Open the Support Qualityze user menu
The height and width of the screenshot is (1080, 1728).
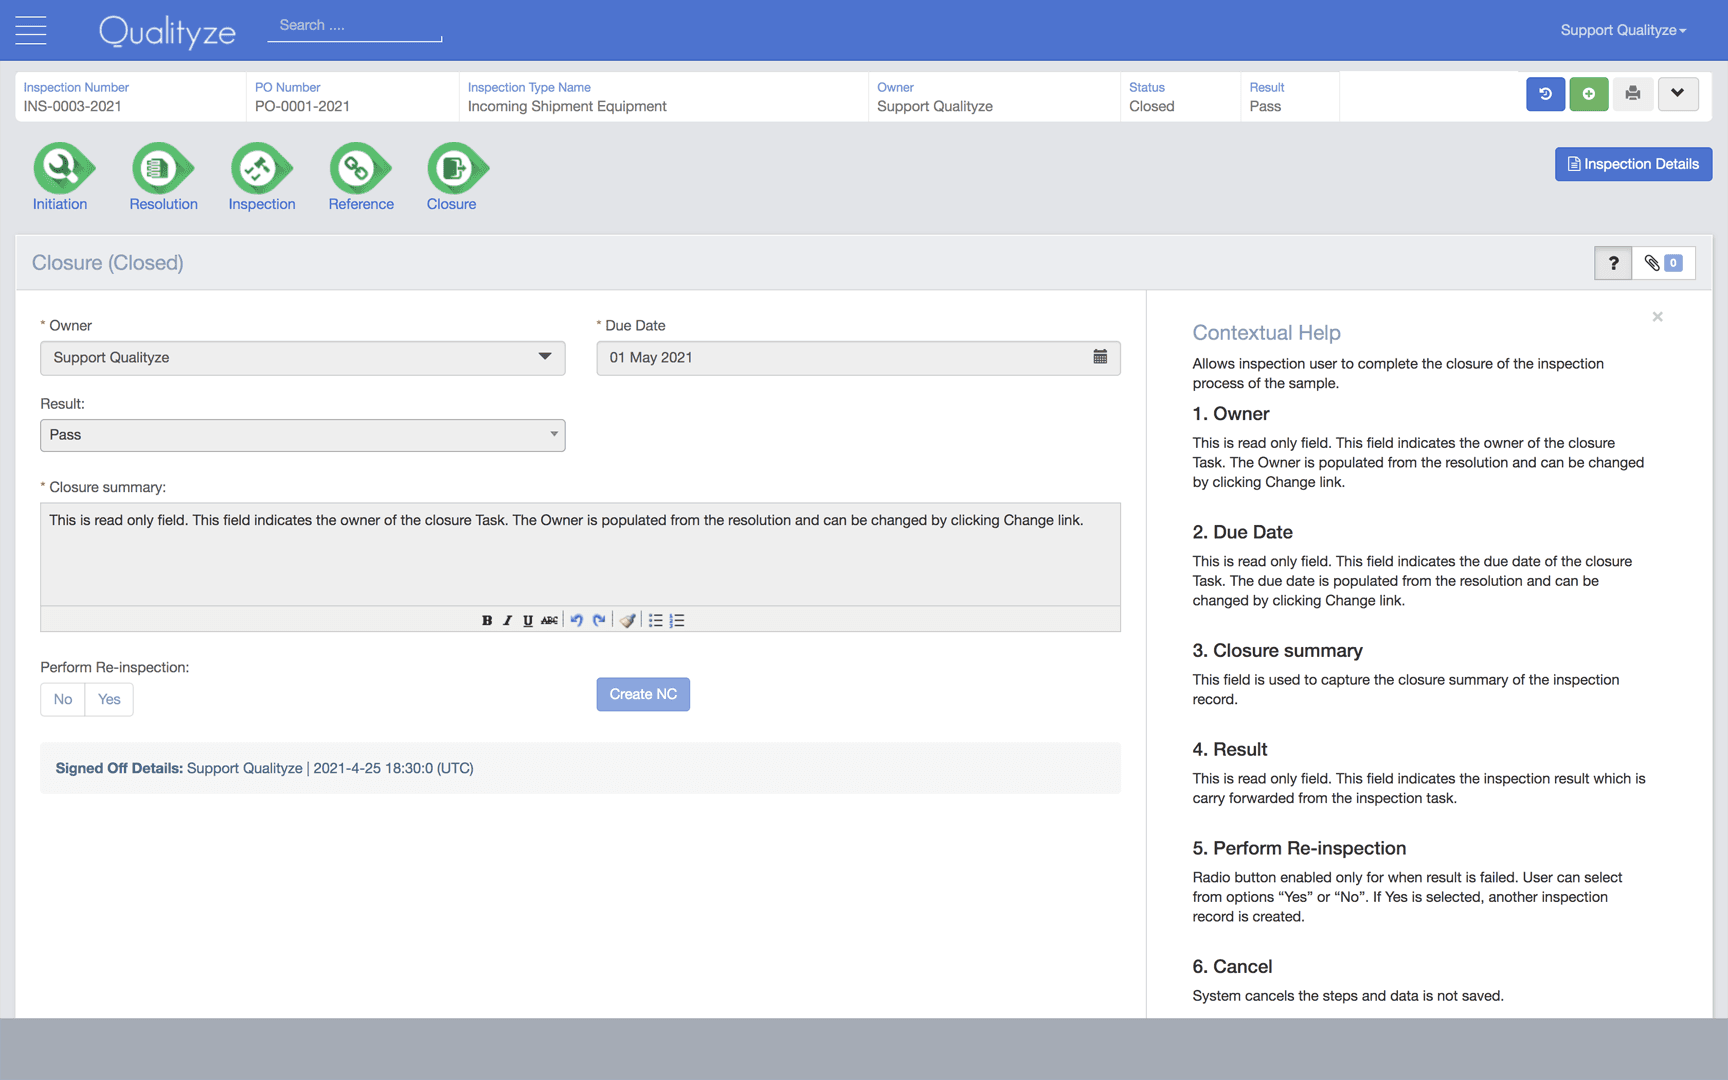click(x=1622, y=30)
